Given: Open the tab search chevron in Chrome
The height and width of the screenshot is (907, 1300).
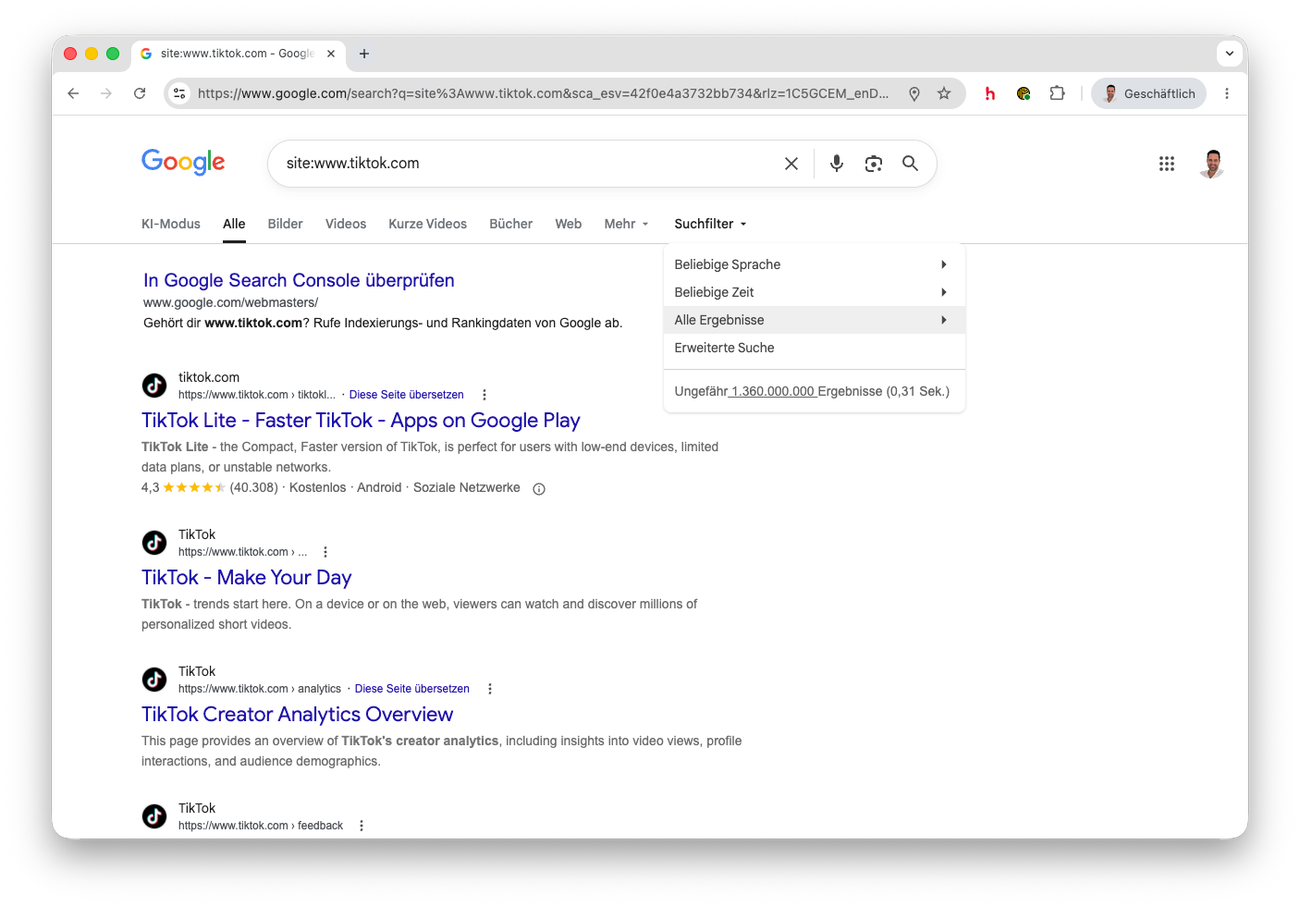Looking at the screenshot, I should (x=1229, y=53).
